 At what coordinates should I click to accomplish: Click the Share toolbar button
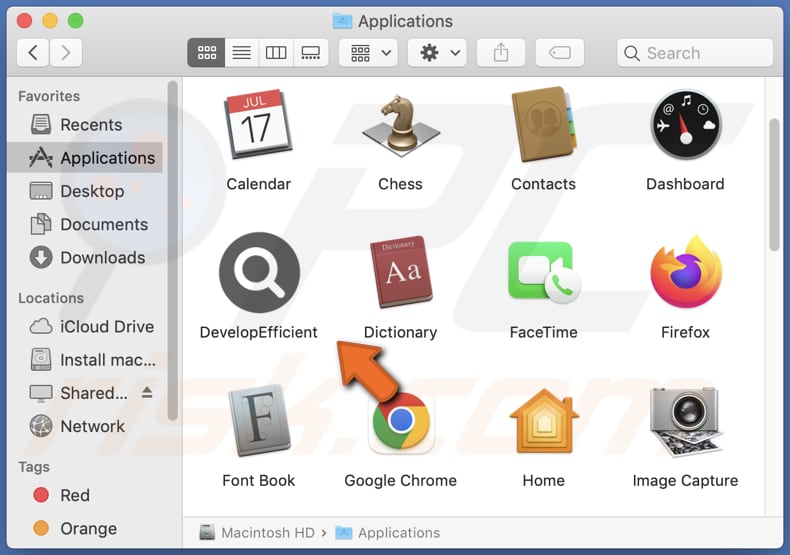(x=501, y=52)
